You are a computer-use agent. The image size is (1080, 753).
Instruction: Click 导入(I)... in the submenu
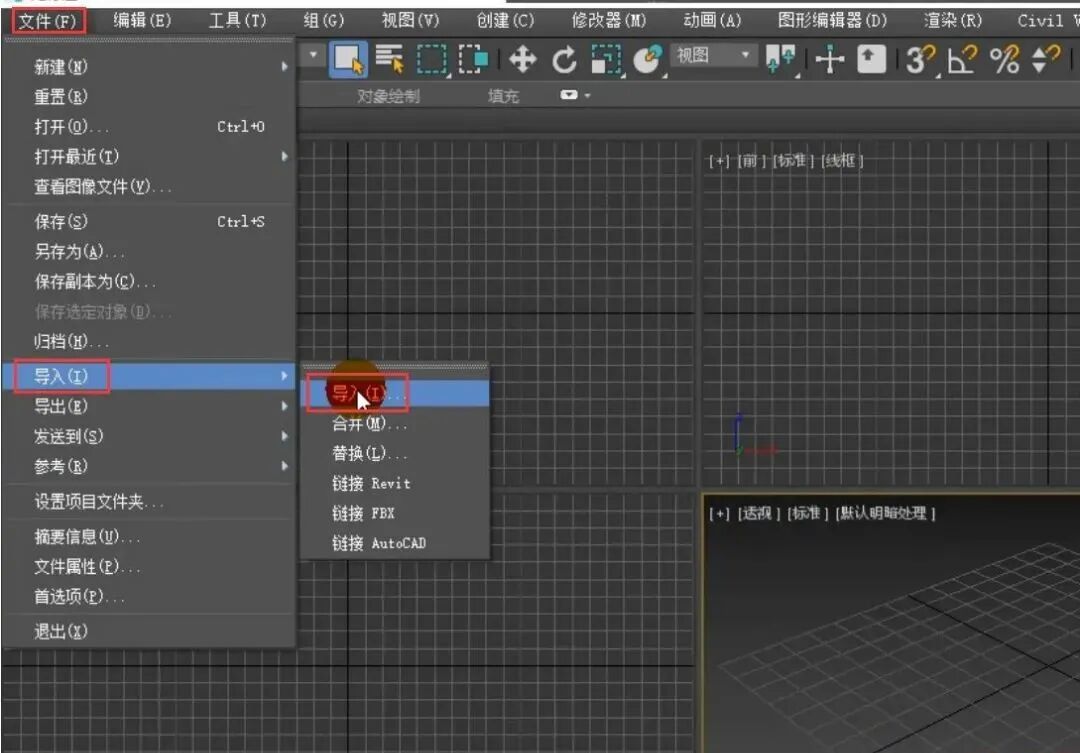click(395, 393)
